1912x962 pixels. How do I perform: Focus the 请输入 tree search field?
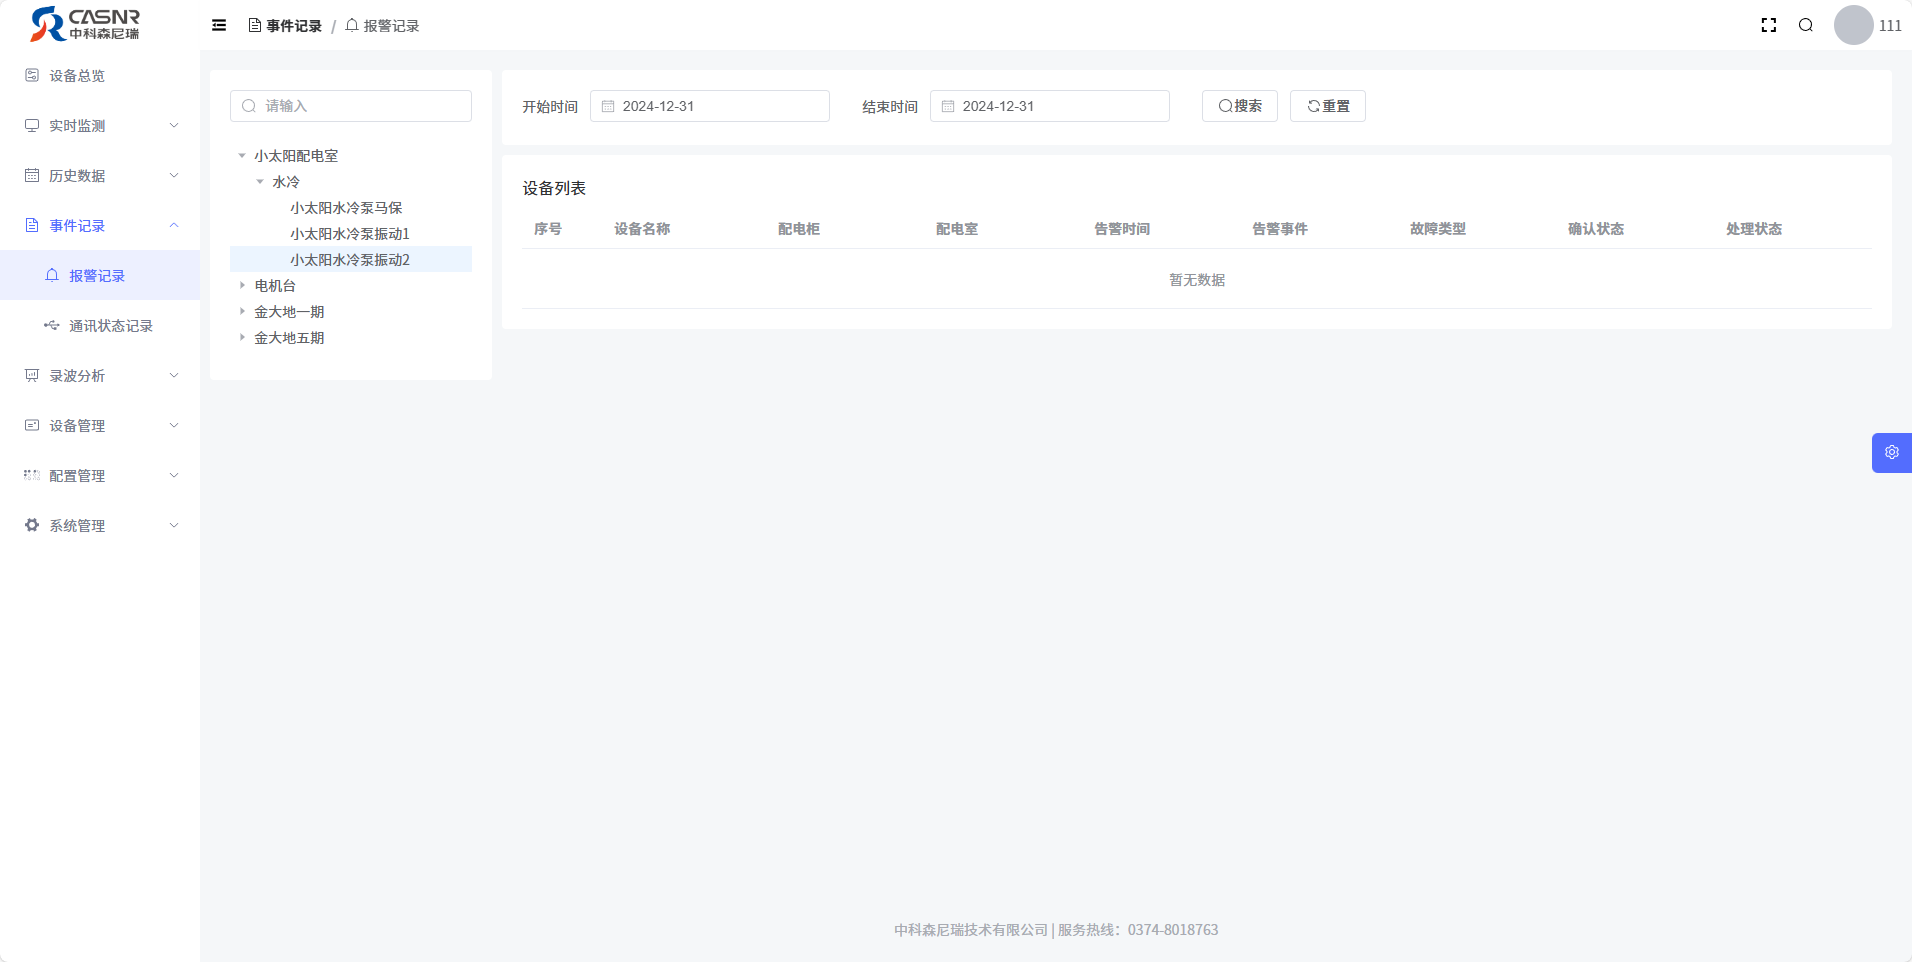351,106
